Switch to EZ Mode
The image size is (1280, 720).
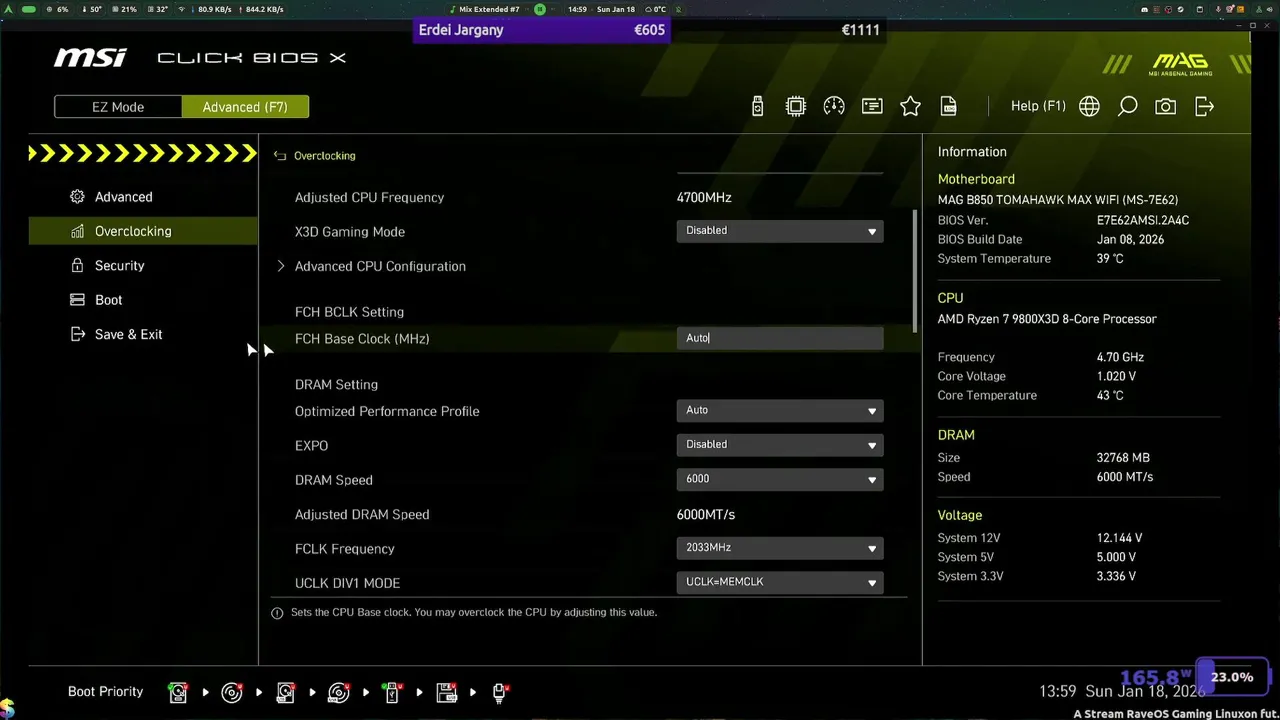click(x=118, y=107)
